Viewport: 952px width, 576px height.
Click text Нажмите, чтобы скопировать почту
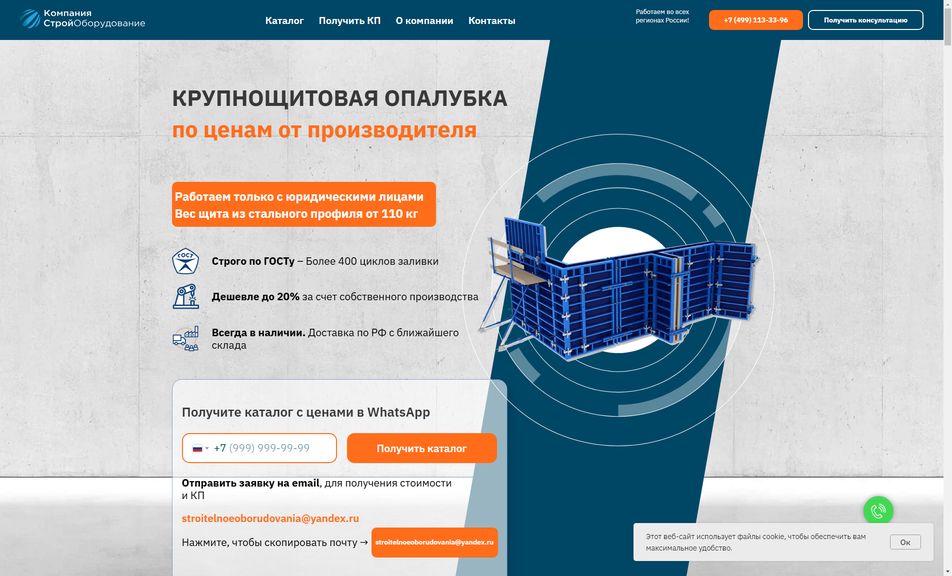pos(269,543)
